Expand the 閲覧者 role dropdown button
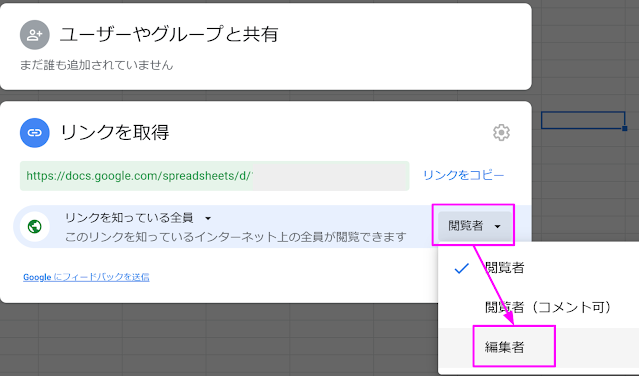 (475, 226)
